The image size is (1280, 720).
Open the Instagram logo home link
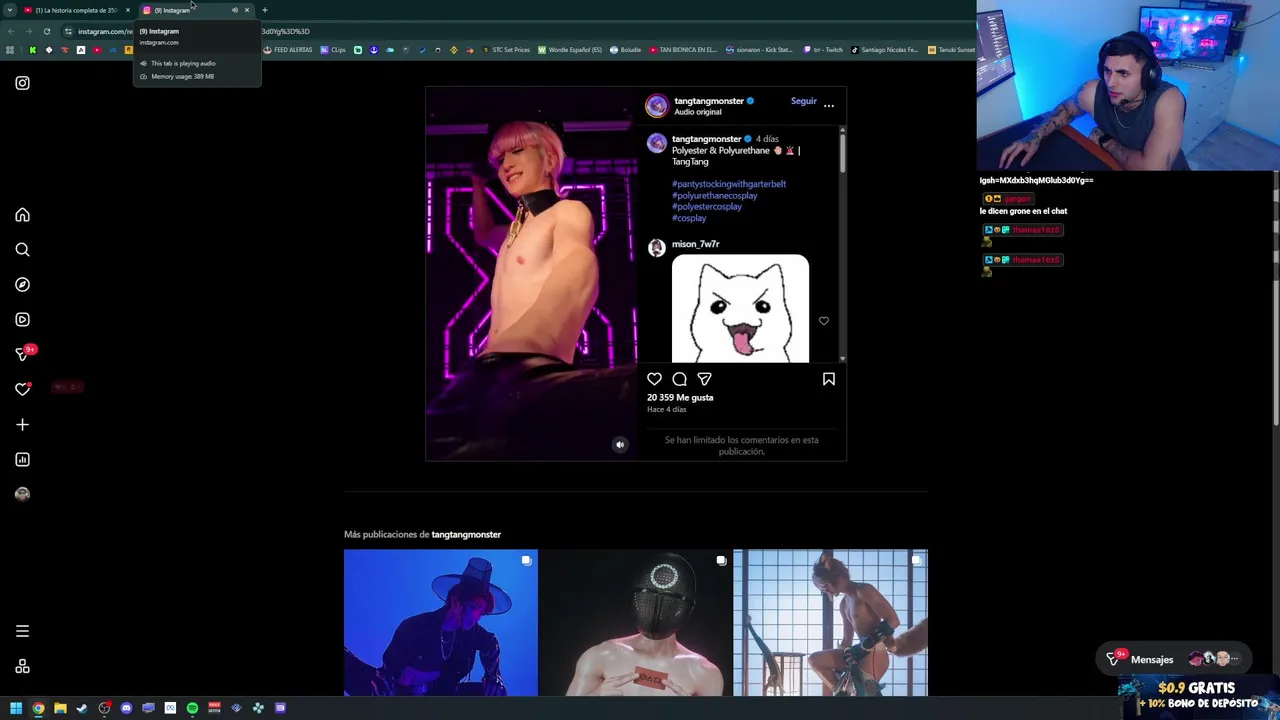click(22, 83)
